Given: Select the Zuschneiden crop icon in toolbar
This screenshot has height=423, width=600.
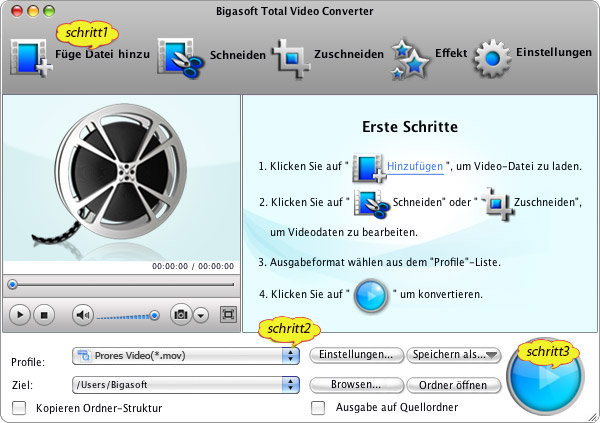Looking at the screenshot, I should (x=292, y=58).
